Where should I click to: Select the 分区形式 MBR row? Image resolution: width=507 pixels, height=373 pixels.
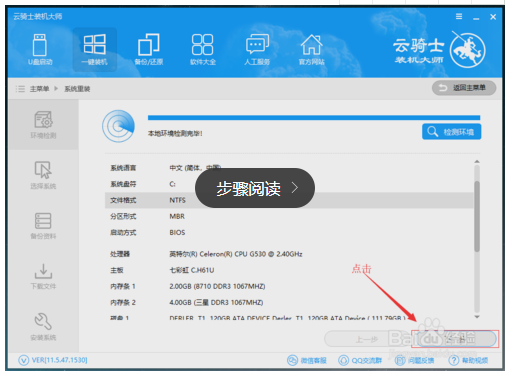click(289, 216)
